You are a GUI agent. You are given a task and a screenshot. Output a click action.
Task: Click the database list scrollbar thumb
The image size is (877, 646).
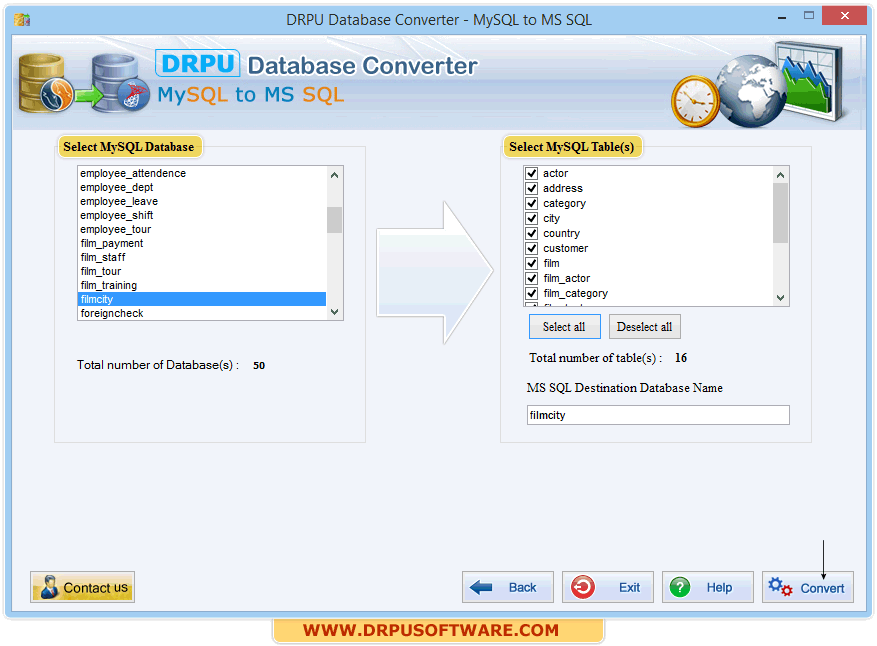tap(334, 220)
